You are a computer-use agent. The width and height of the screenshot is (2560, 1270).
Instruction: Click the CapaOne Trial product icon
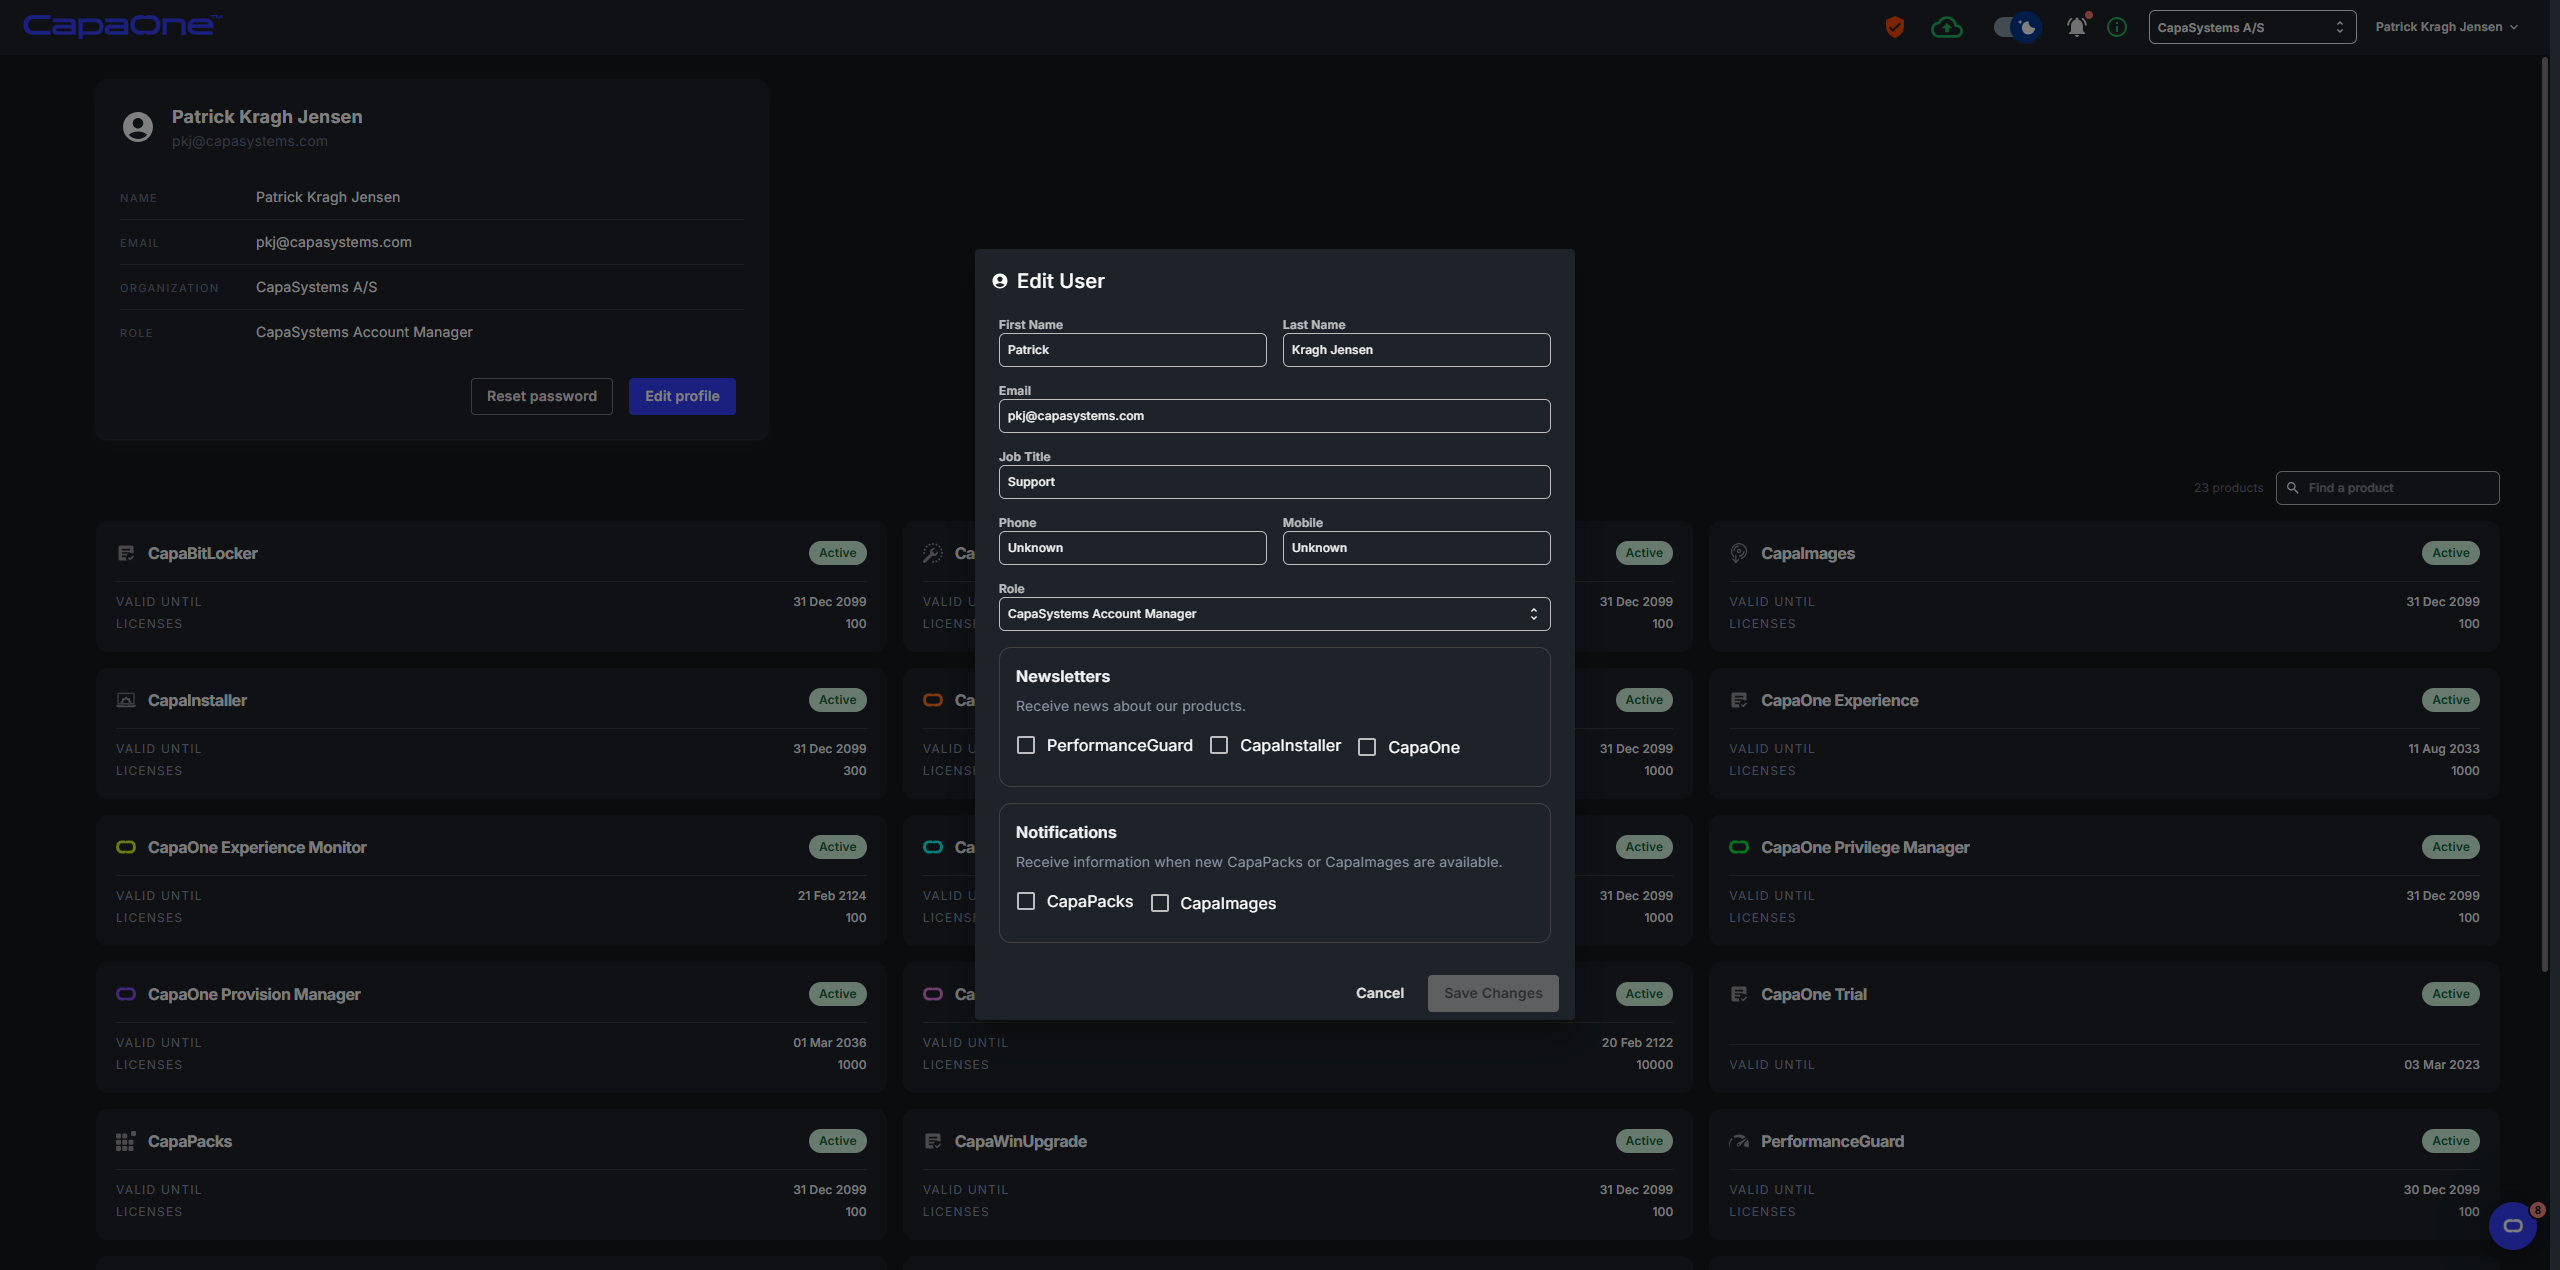click(1739, 994)
